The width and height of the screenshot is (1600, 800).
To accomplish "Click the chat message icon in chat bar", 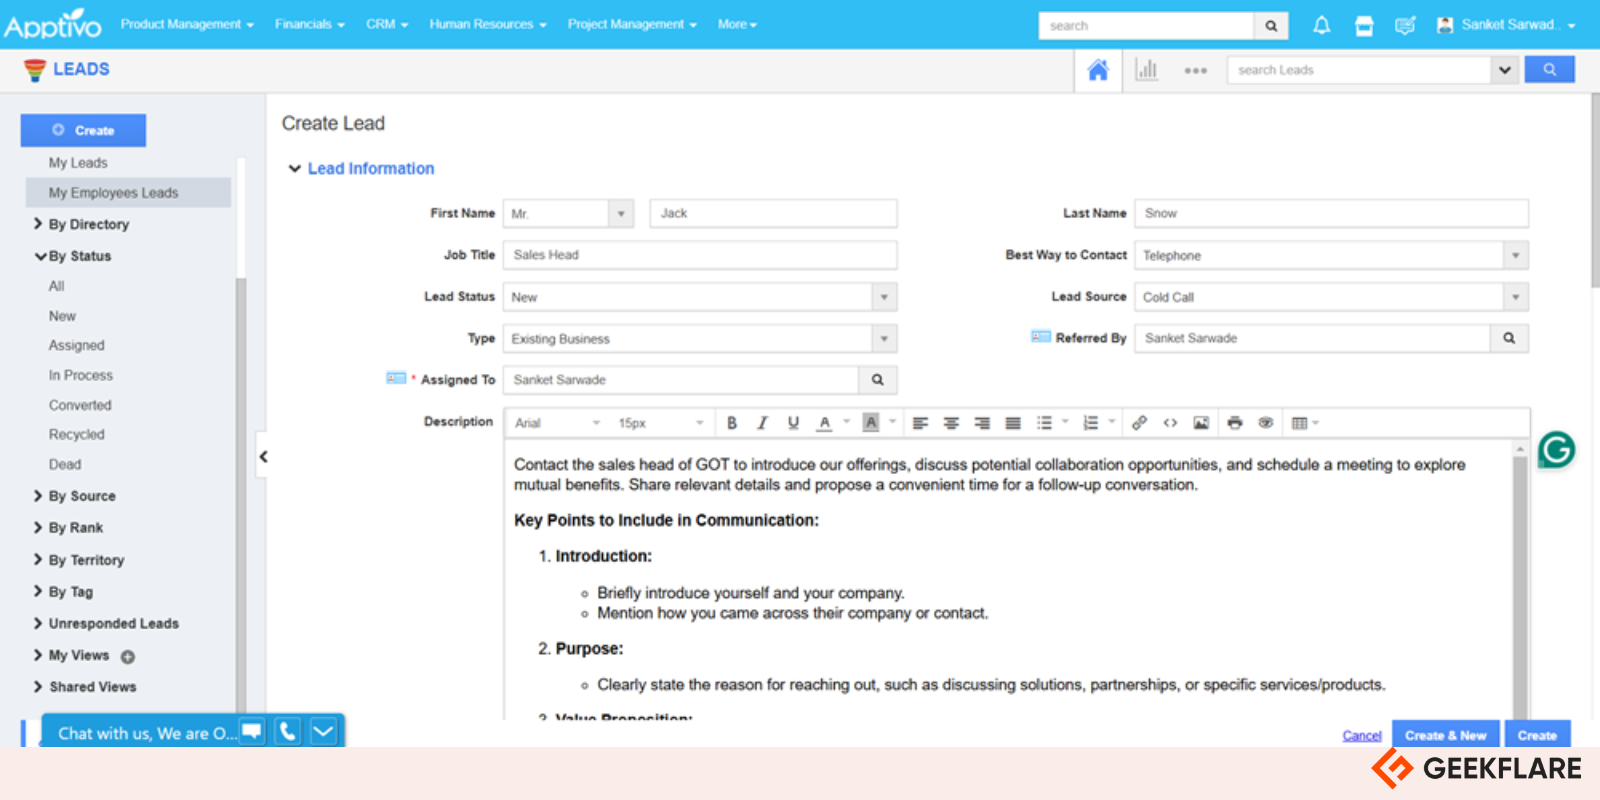I will (252, 731).
